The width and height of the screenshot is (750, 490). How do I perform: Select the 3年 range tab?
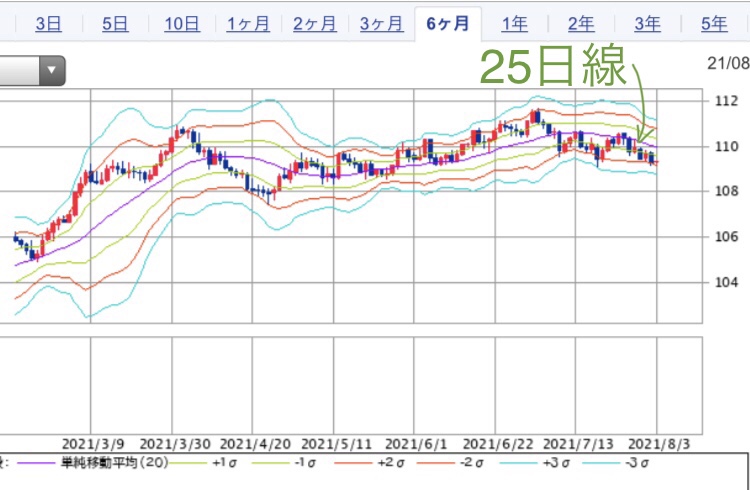(x=647, y=24)
